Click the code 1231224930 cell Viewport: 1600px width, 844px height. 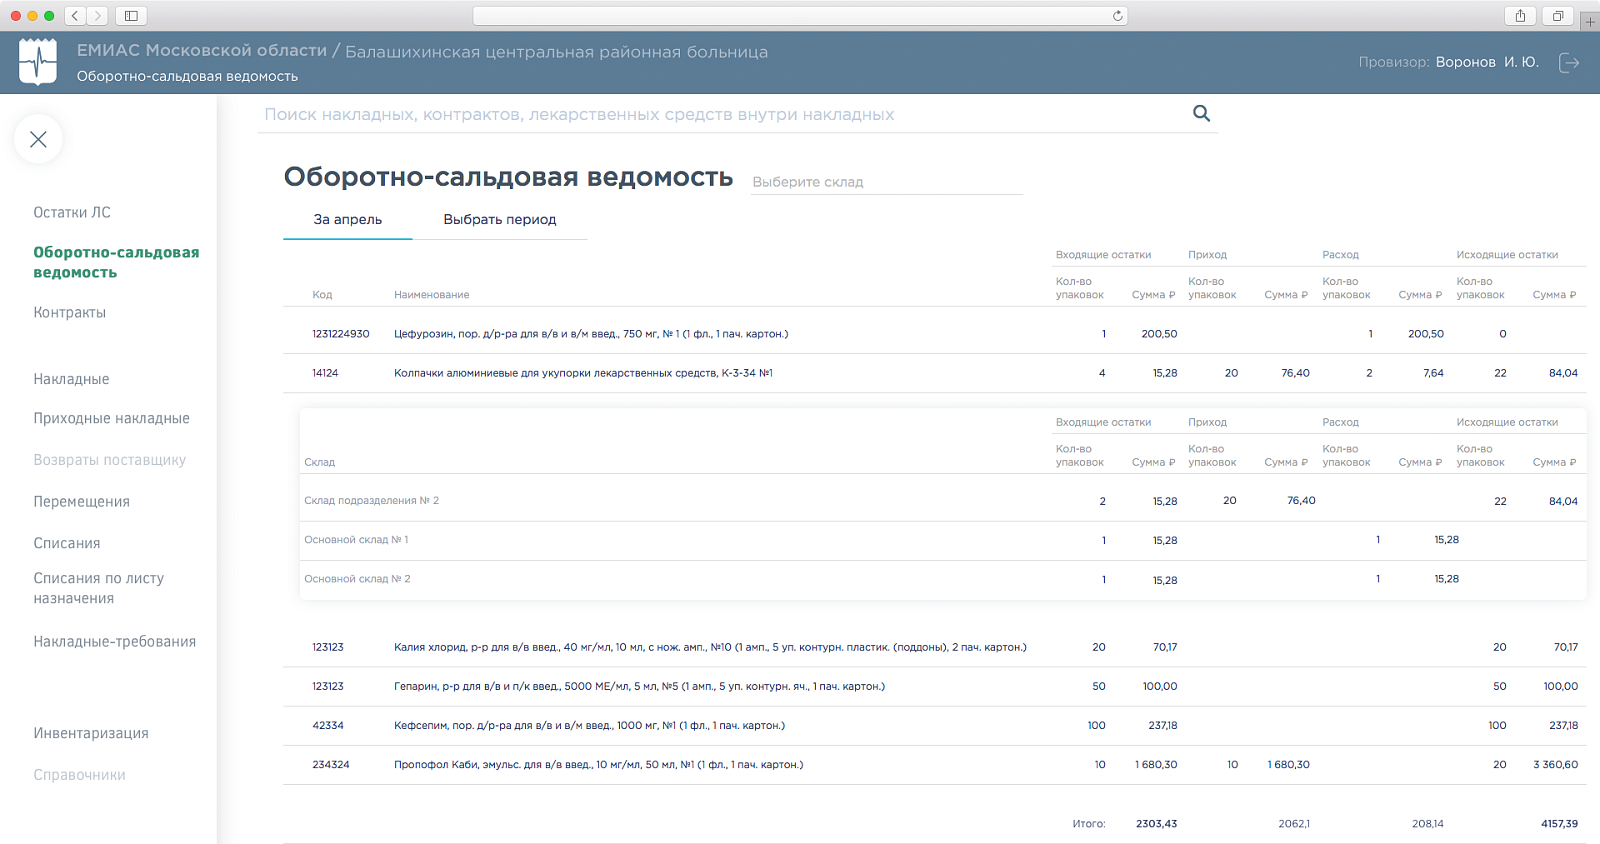coord(340,334)
